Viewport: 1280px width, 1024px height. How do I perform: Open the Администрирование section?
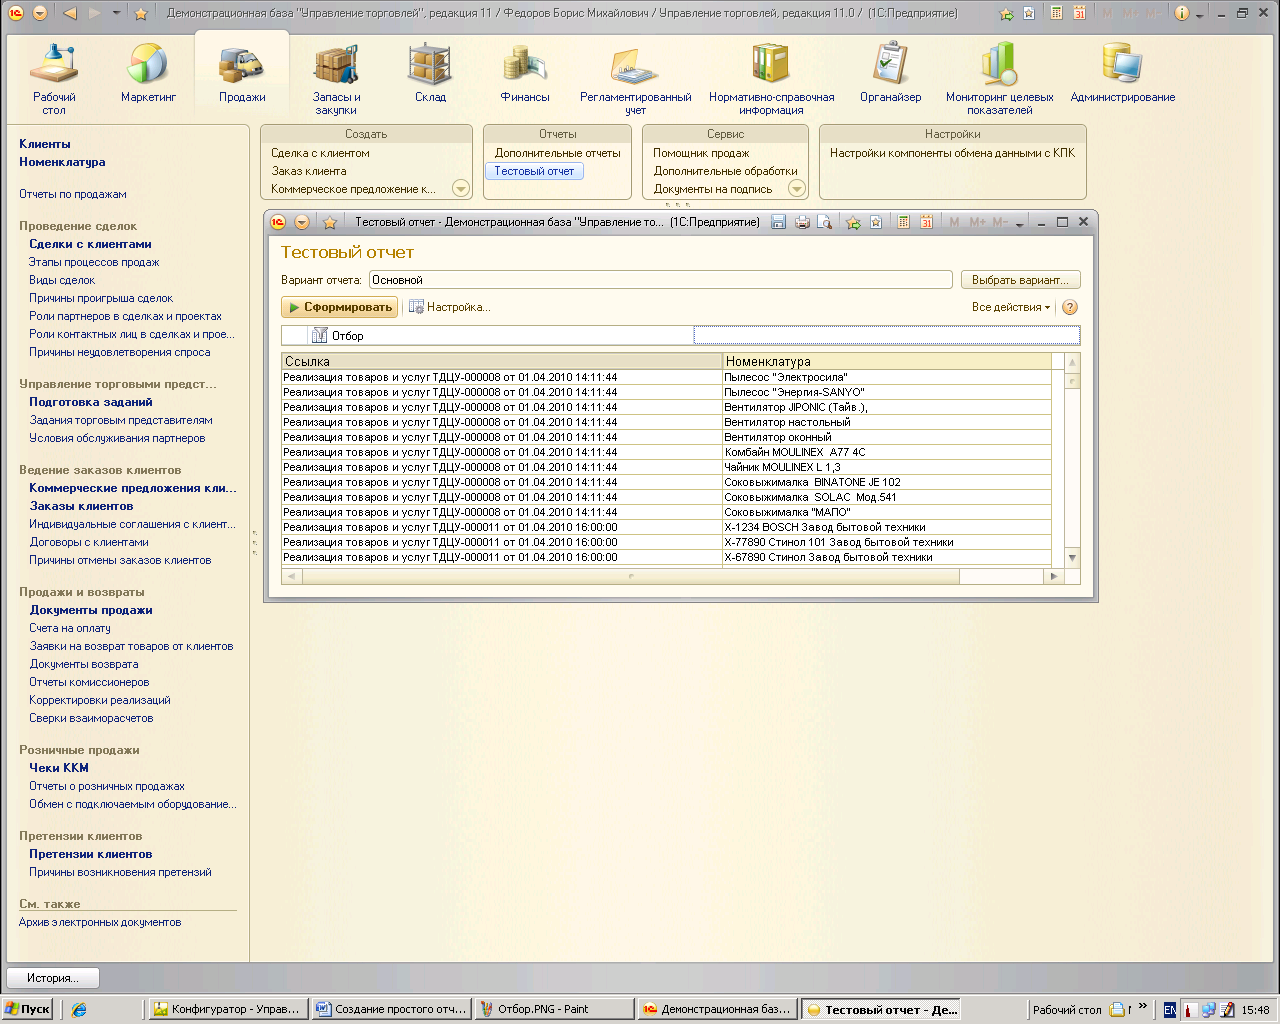(1122, 74)
